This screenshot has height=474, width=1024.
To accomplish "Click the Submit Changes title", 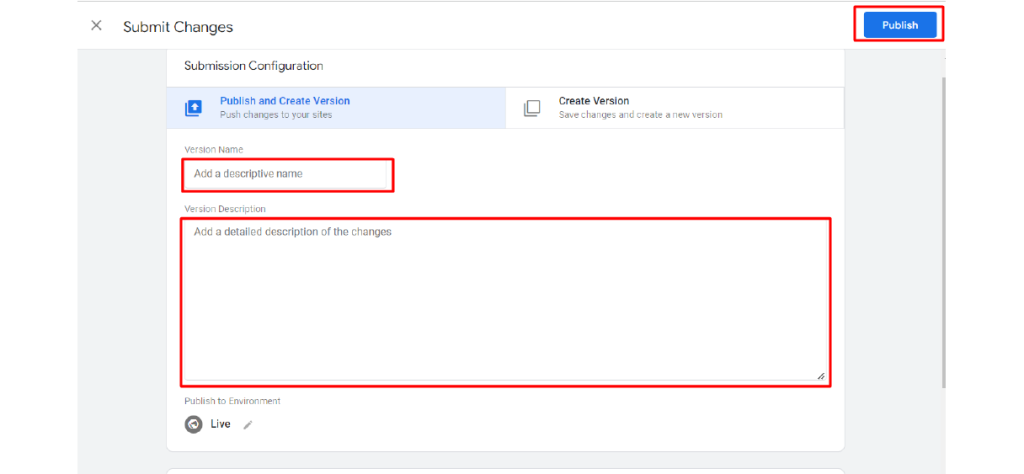I will point(178,27).
